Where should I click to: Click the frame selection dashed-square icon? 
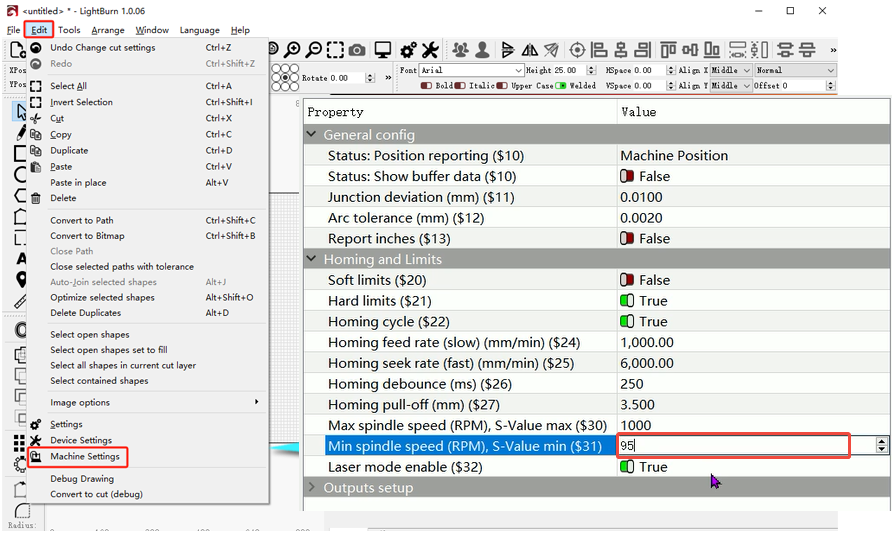coord(335,50)
